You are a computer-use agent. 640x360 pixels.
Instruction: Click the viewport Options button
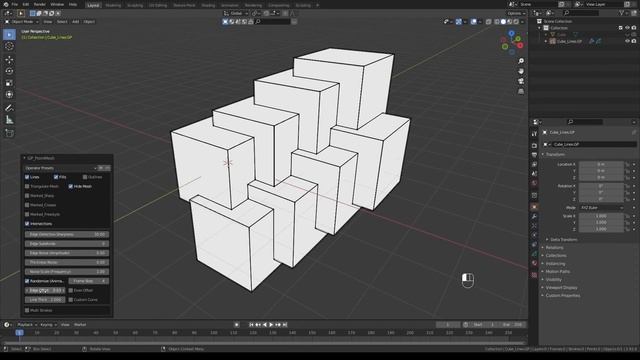[516, 13]
